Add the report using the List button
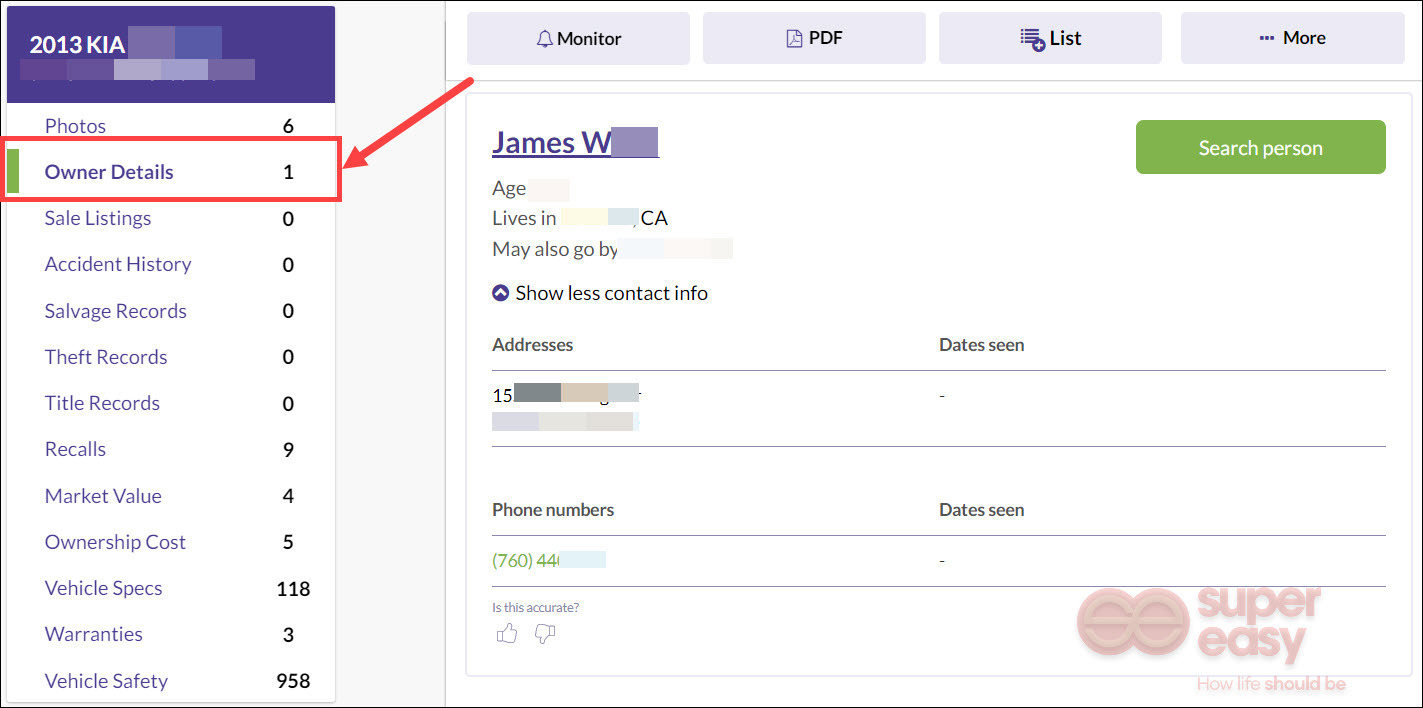Screen dimensions: 1423x708 [x=1050, y=38]
